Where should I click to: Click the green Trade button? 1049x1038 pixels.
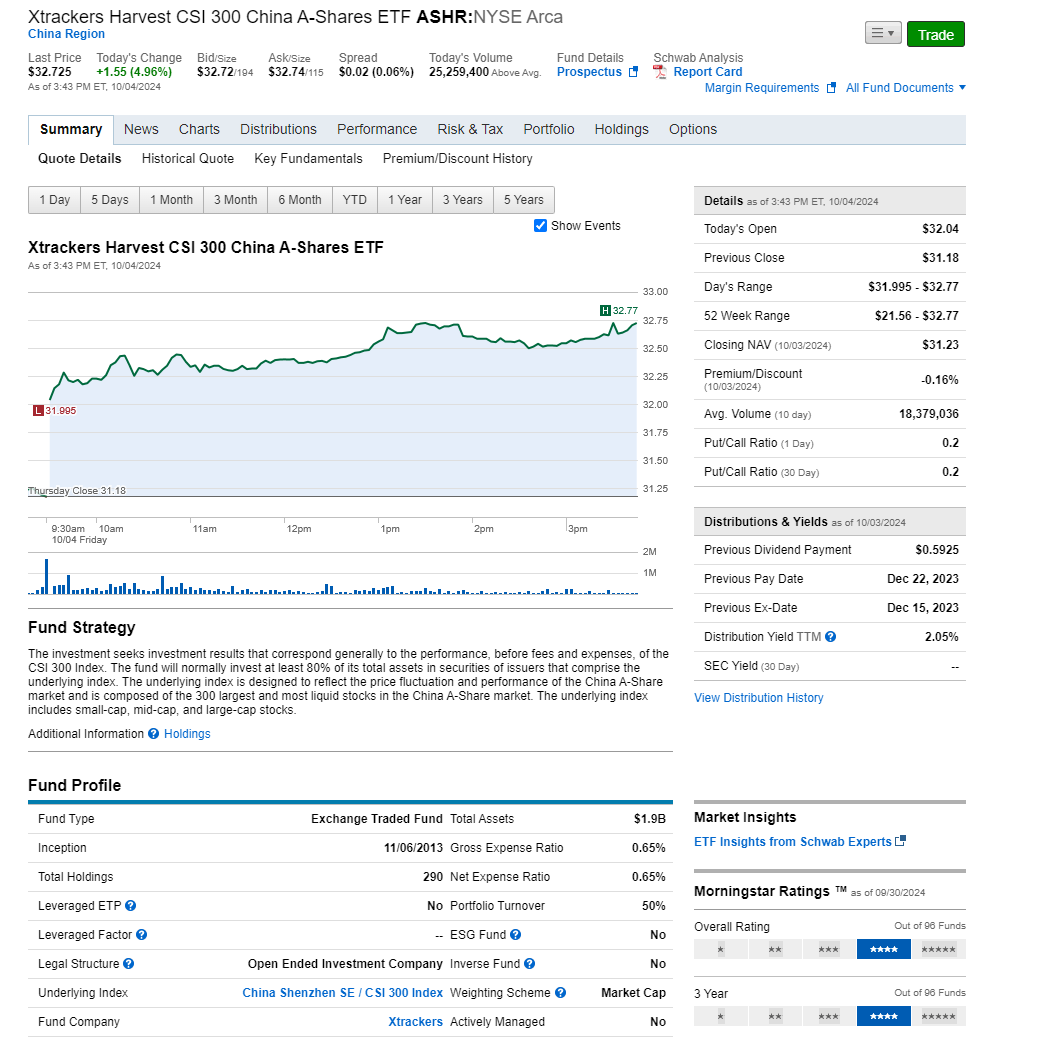(935, 33)
